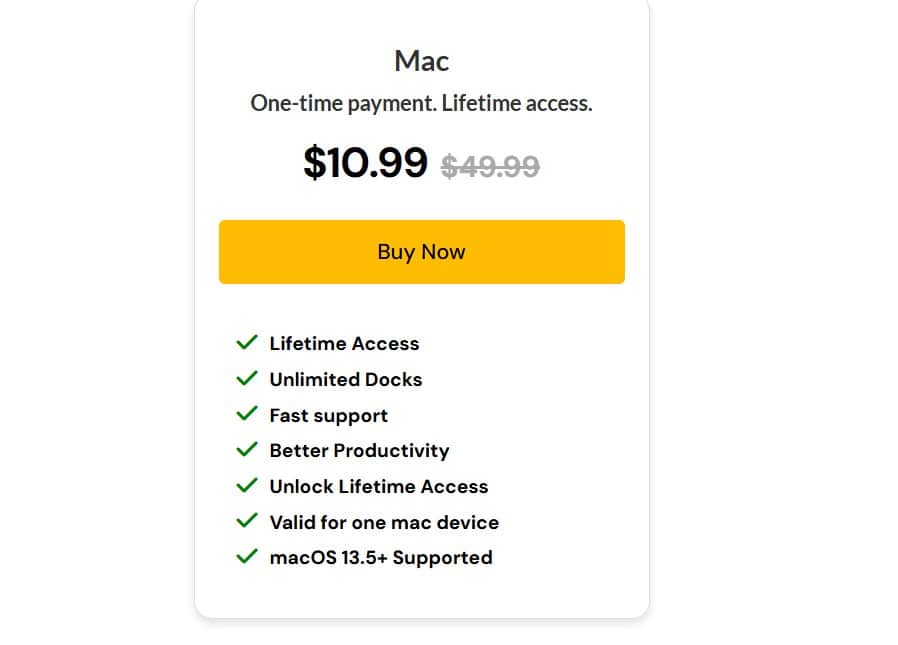Select the Lifetime Access list entry
The image size is (898, 645).
(x=344, y=343)
